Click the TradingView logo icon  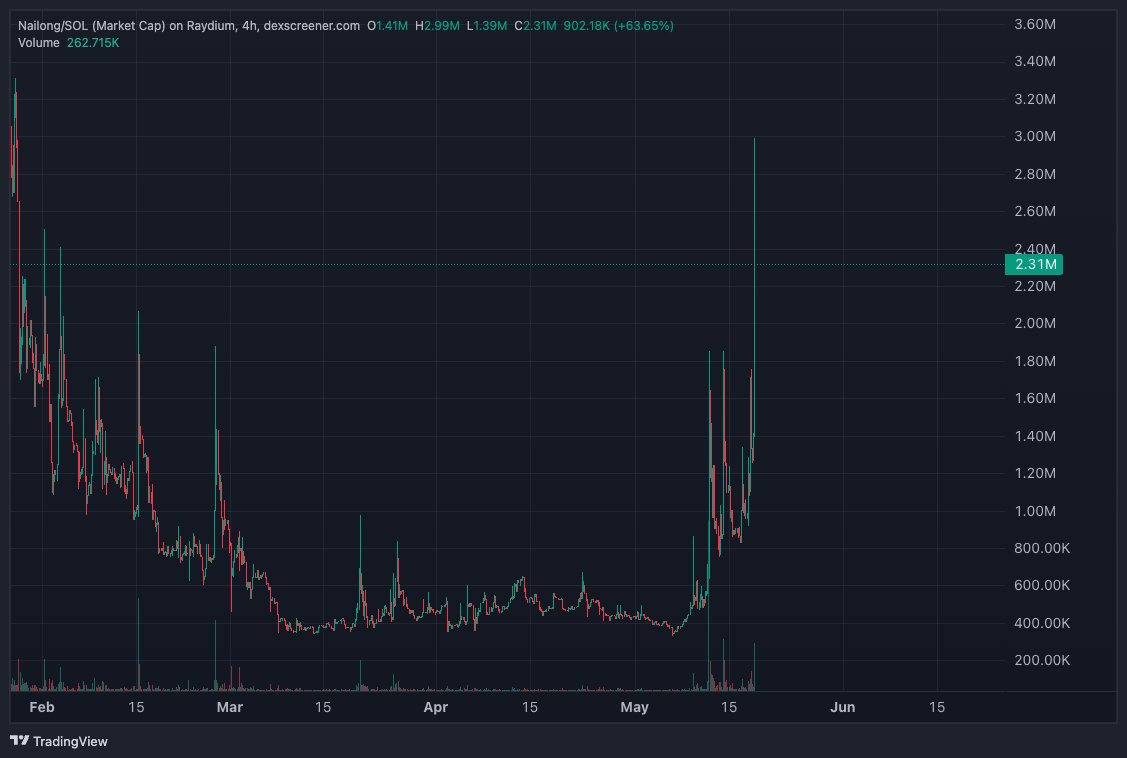(x=19, y=741)
